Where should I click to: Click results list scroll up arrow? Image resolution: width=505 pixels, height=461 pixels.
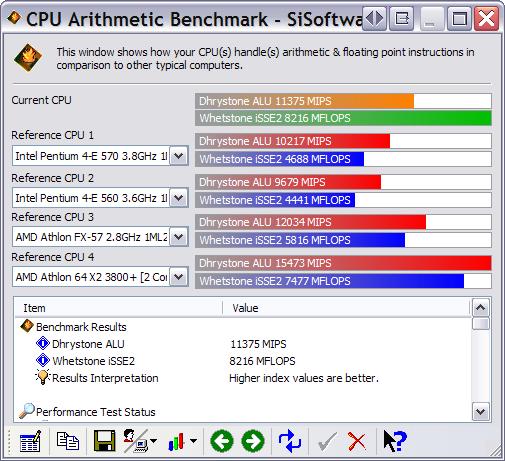[x=480, y=308]
